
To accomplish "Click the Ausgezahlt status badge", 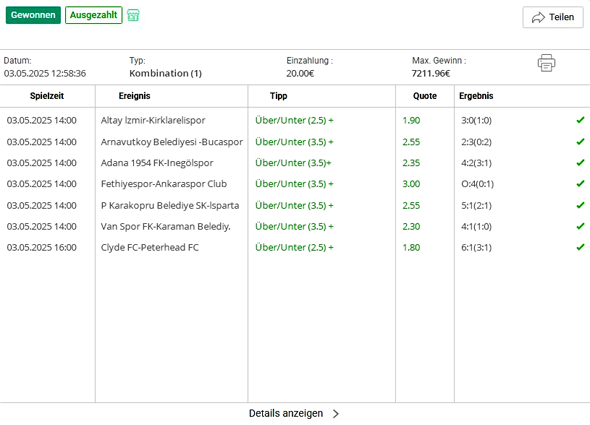I will (x=94, y=15).
